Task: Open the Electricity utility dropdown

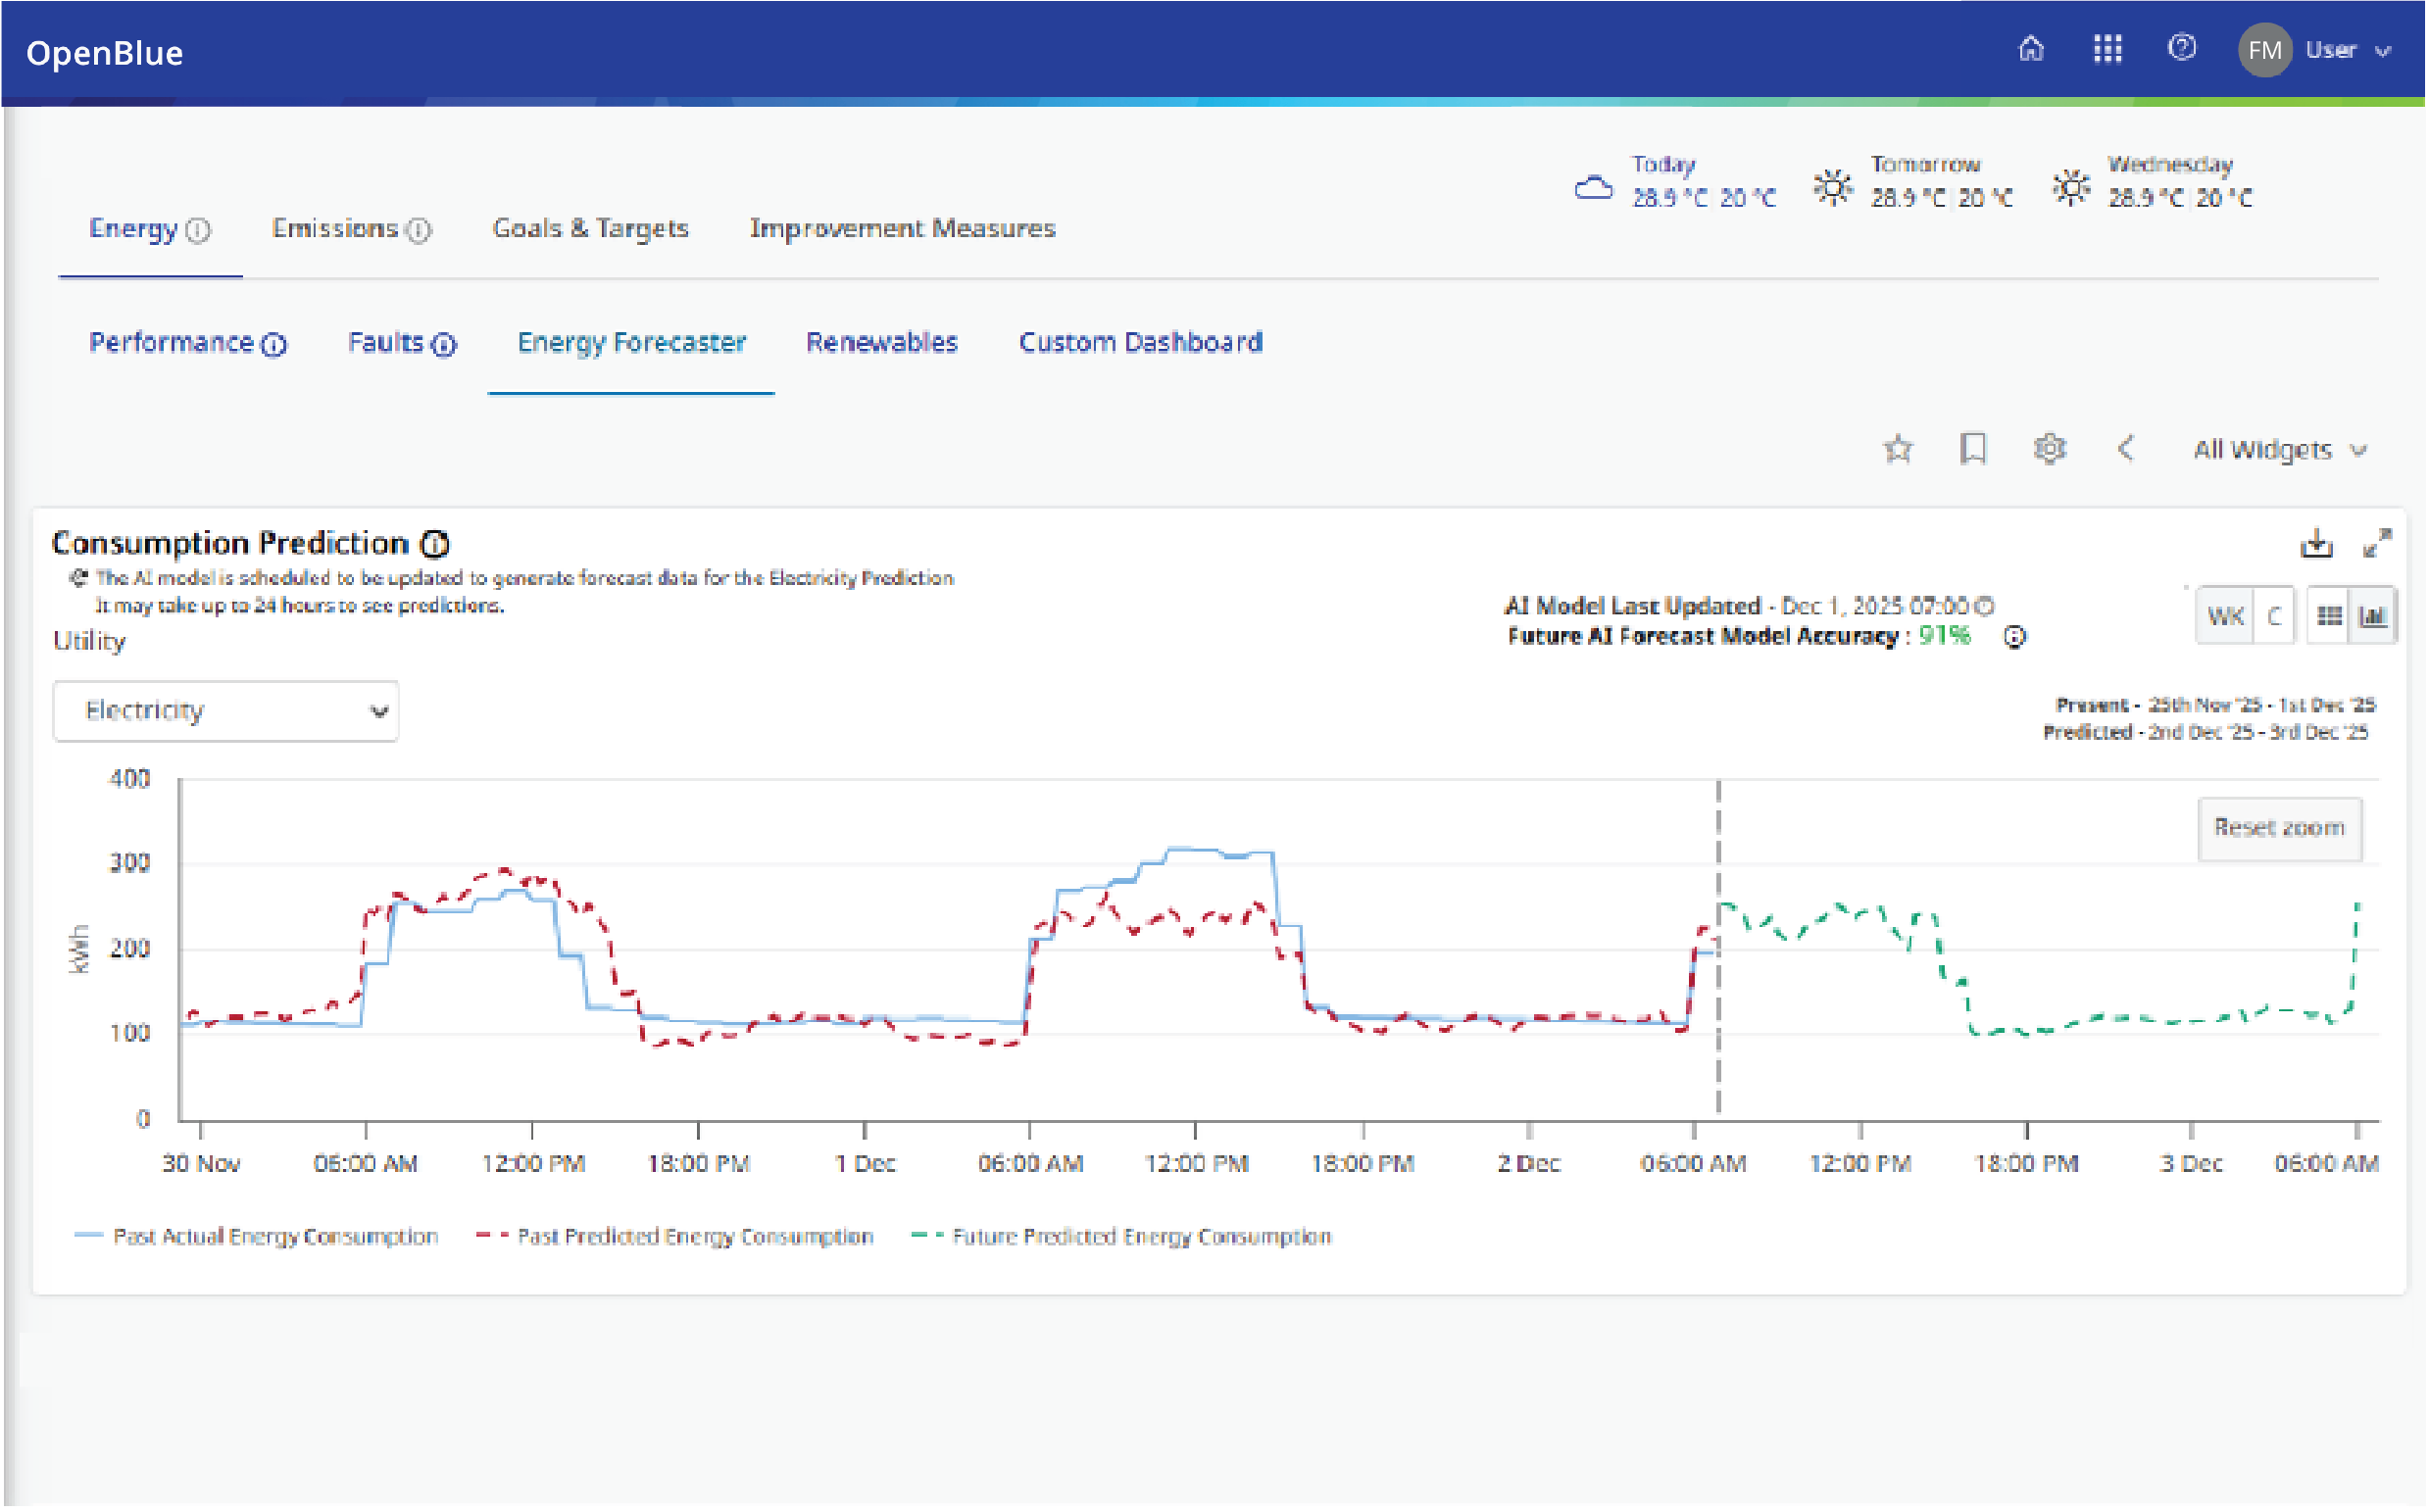Action: [226, 712]
